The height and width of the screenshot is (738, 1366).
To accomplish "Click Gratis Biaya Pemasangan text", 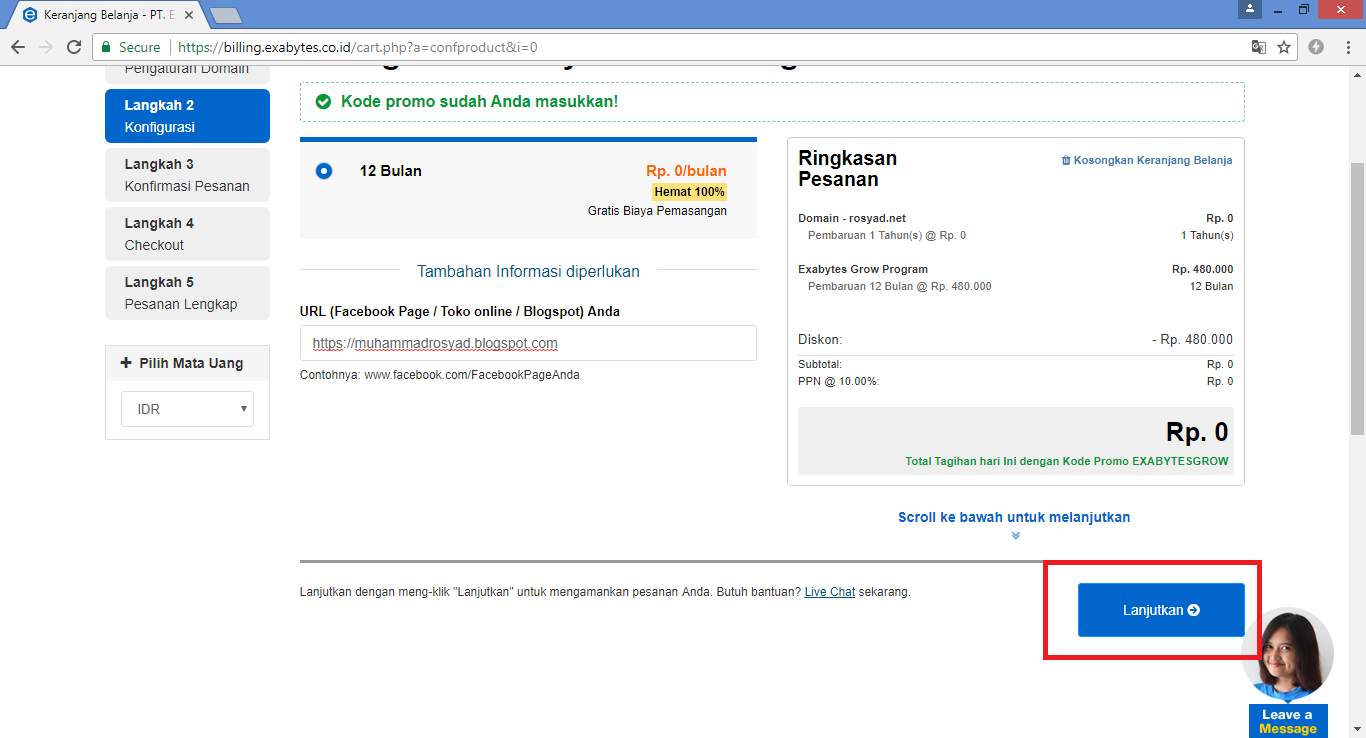I will 657,211.
